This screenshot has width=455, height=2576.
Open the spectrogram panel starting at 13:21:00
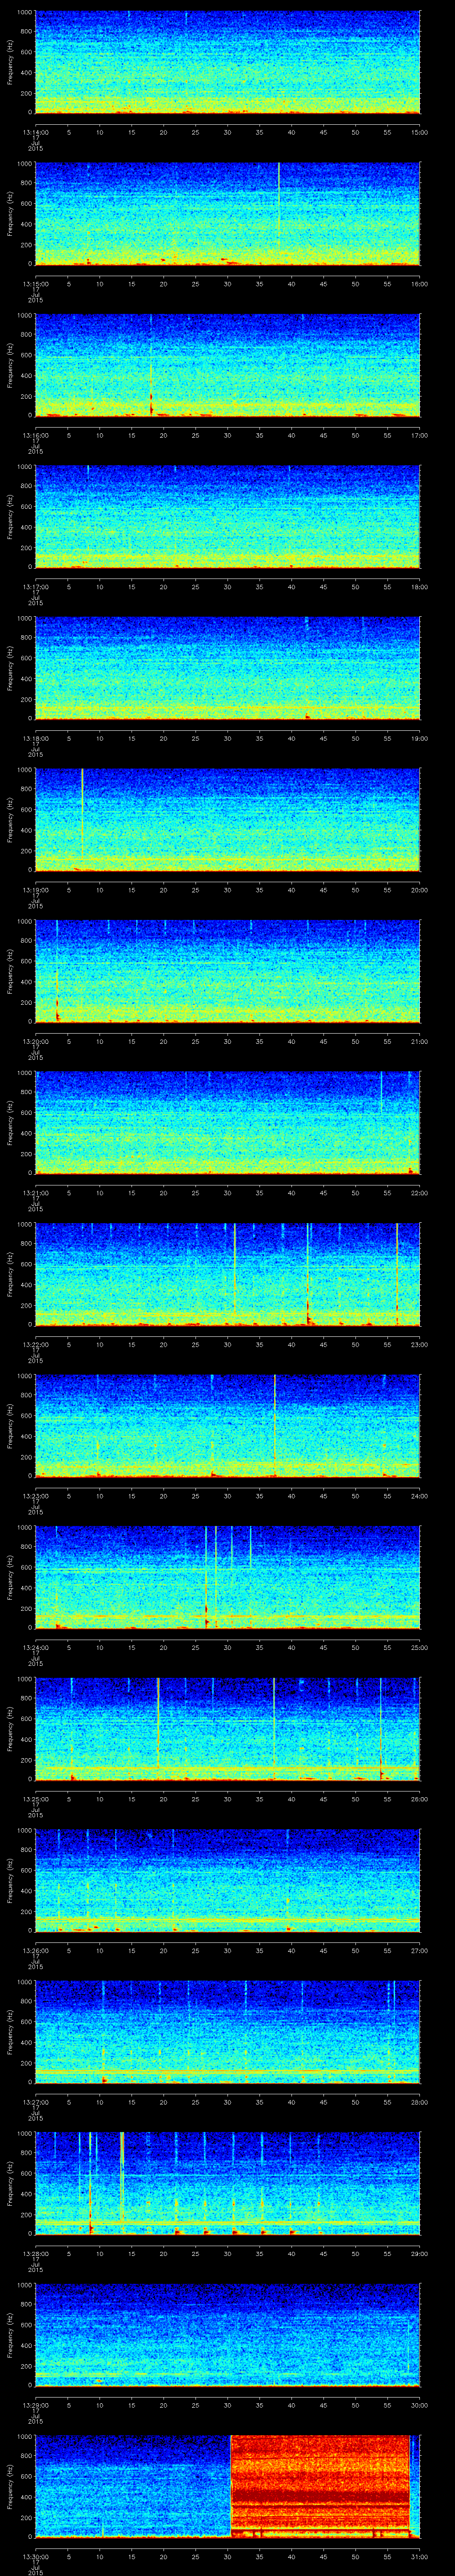coord(227,1122)
